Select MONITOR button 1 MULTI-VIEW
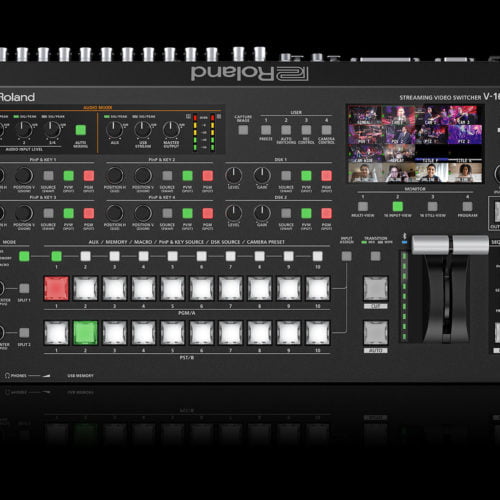This screenshot has height=500, width=500. (x=363, y=206)
